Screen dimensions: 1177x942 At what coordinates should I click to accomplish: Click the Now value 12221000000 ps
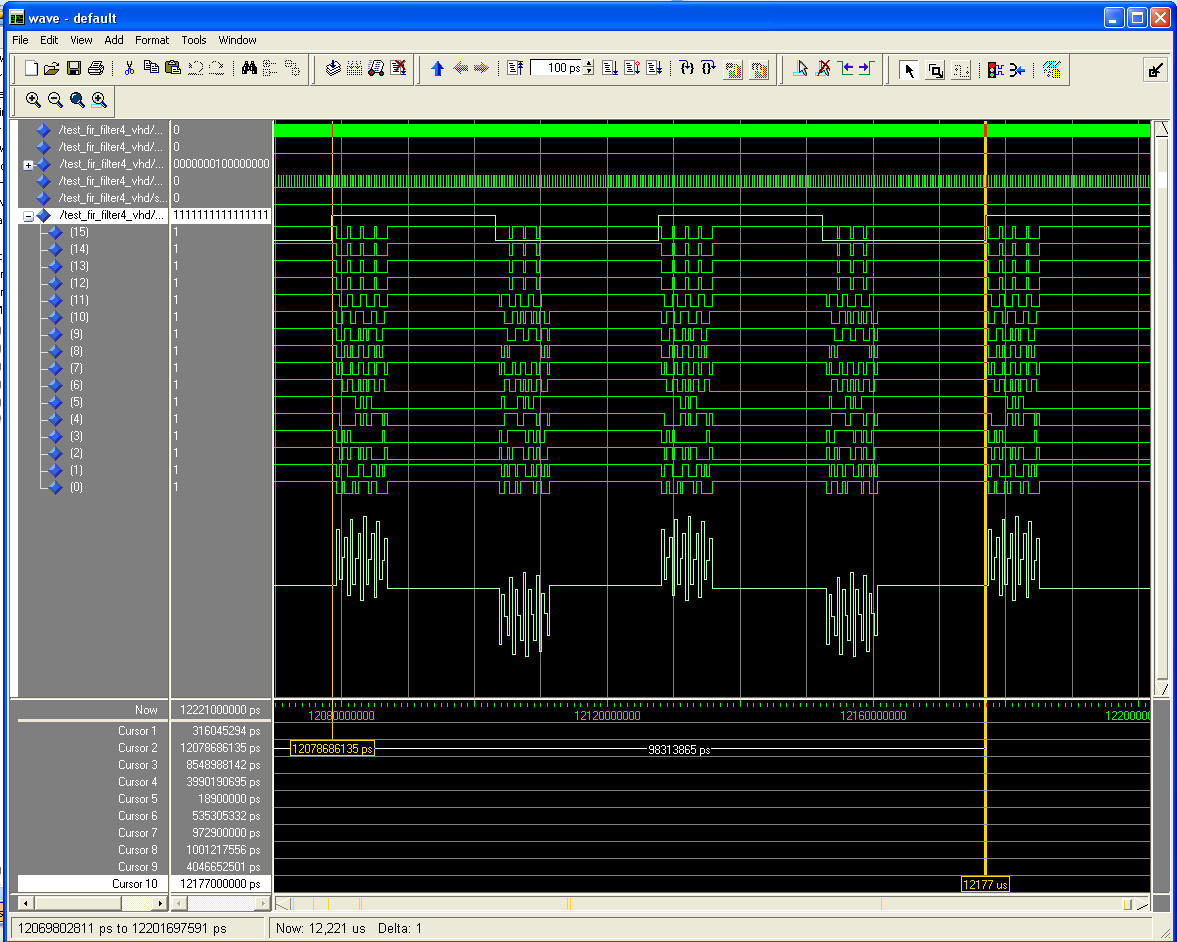point(220,710)
